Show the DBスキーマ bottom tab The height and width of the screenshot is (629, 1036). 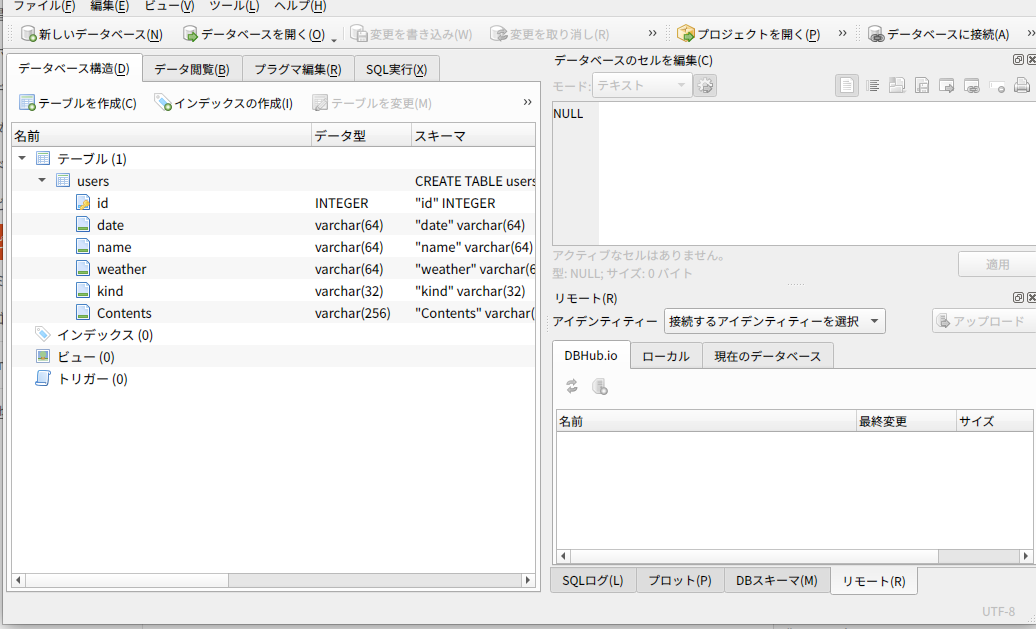(776, 581)
